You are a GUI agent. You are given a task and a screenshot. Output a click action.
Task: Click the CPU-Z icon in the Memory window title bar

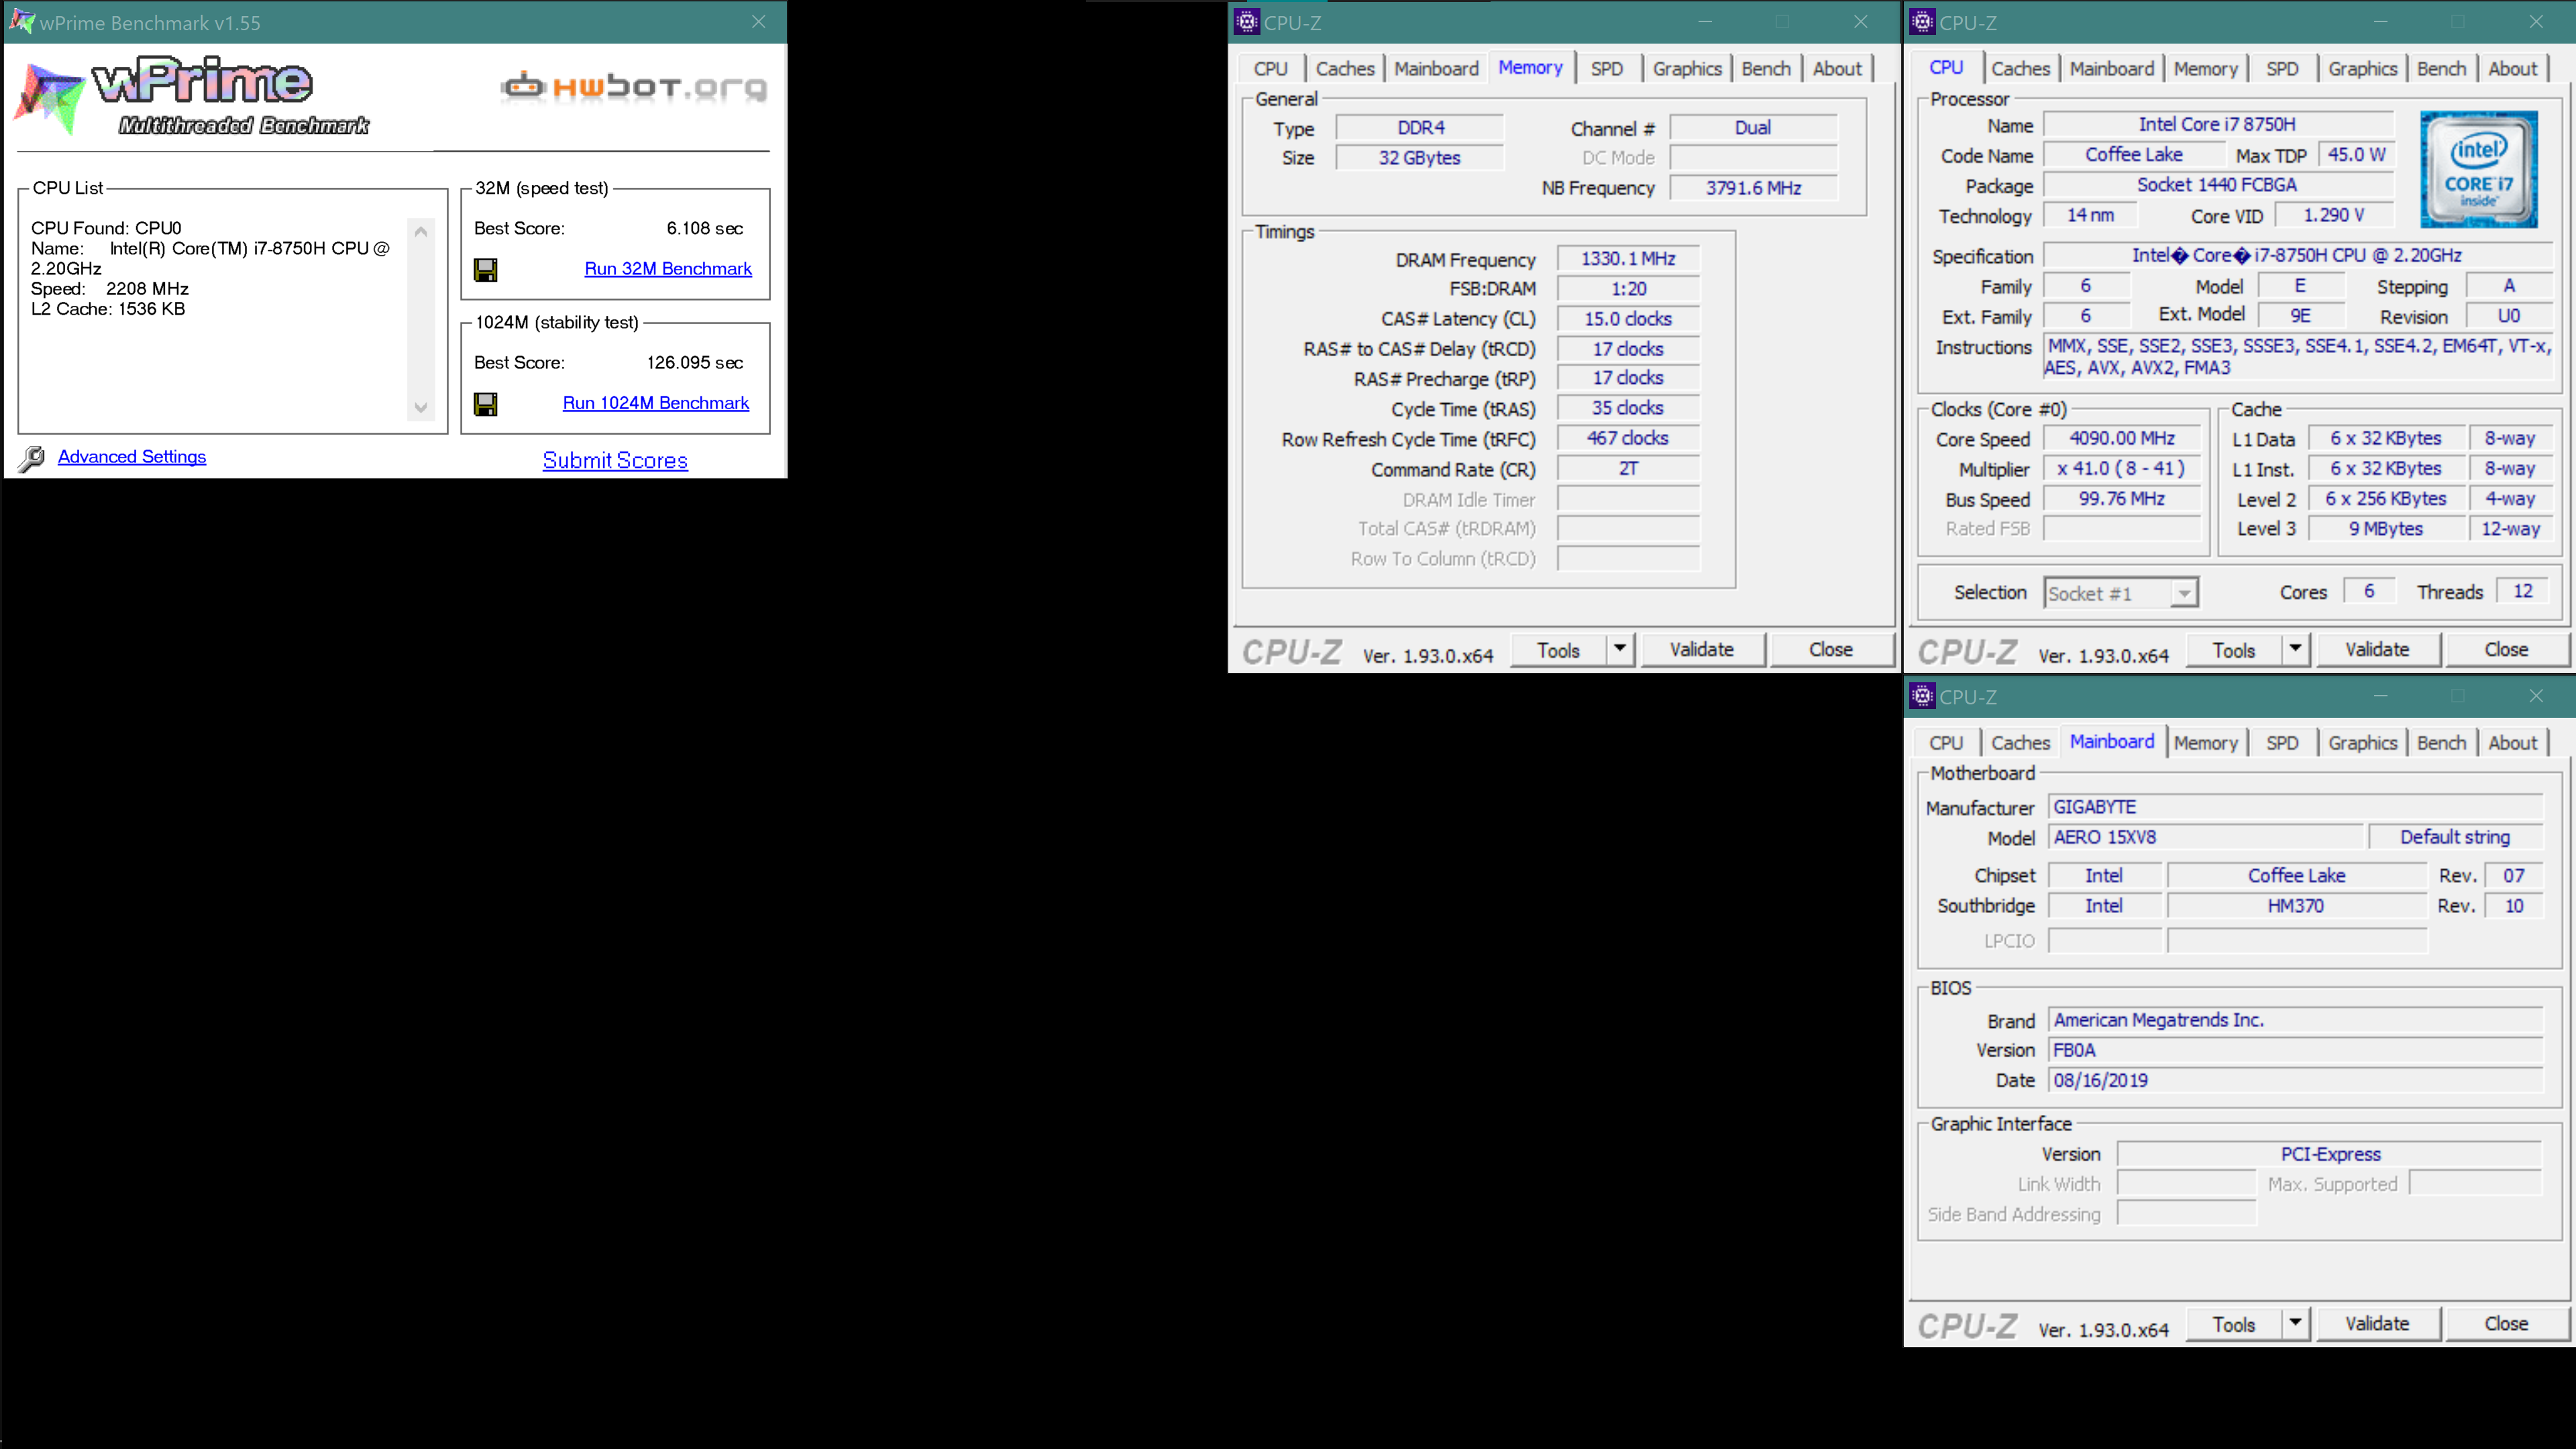(x=1246, y=21)
